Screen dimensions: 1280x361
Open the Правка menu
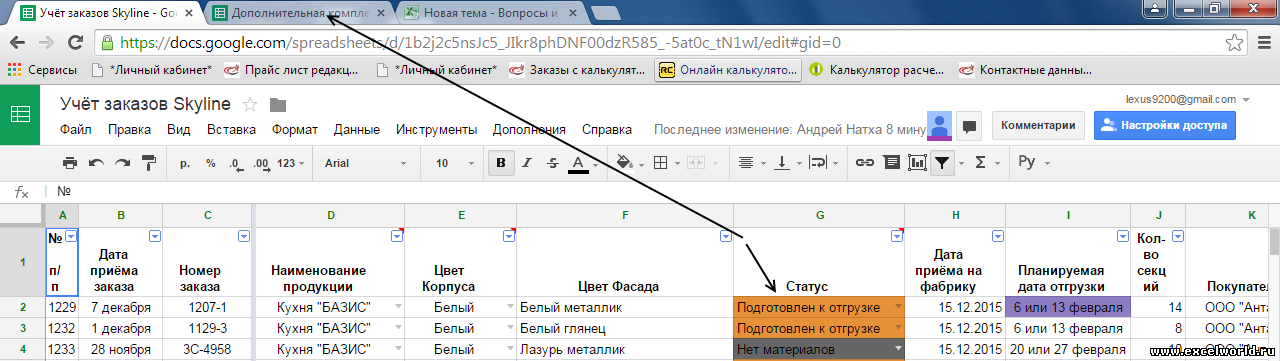coord(129,130)
